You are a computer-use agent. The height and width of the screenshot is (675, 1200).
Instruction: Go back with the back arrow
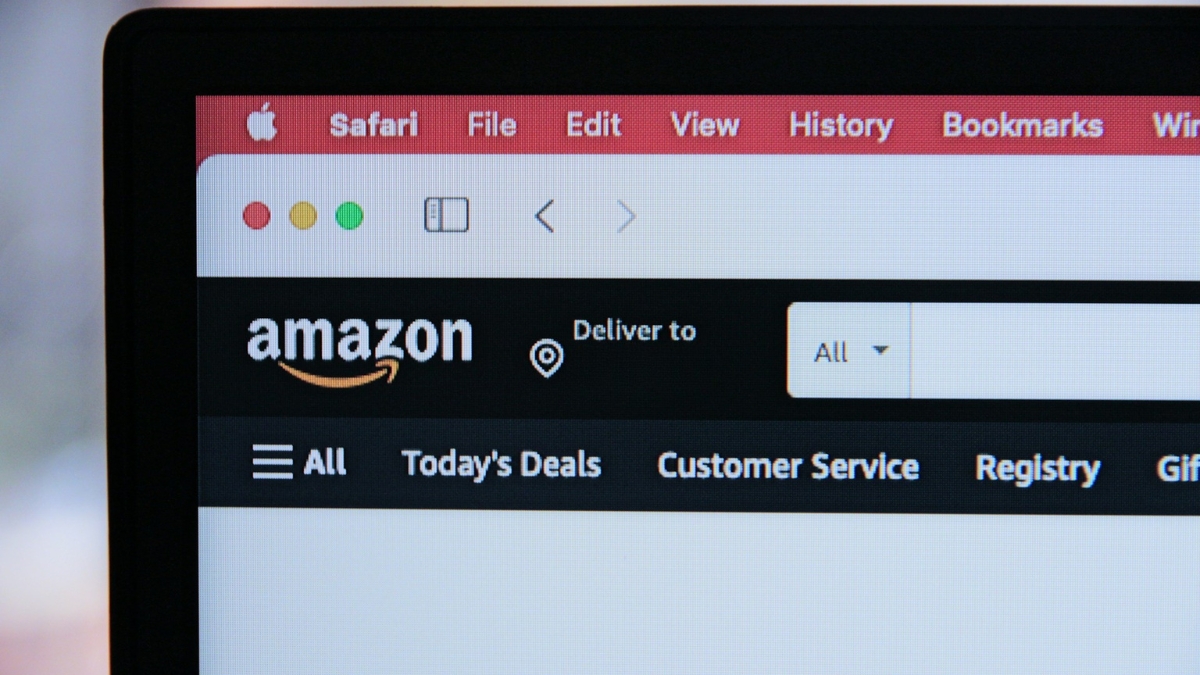(x=544, y=216)
